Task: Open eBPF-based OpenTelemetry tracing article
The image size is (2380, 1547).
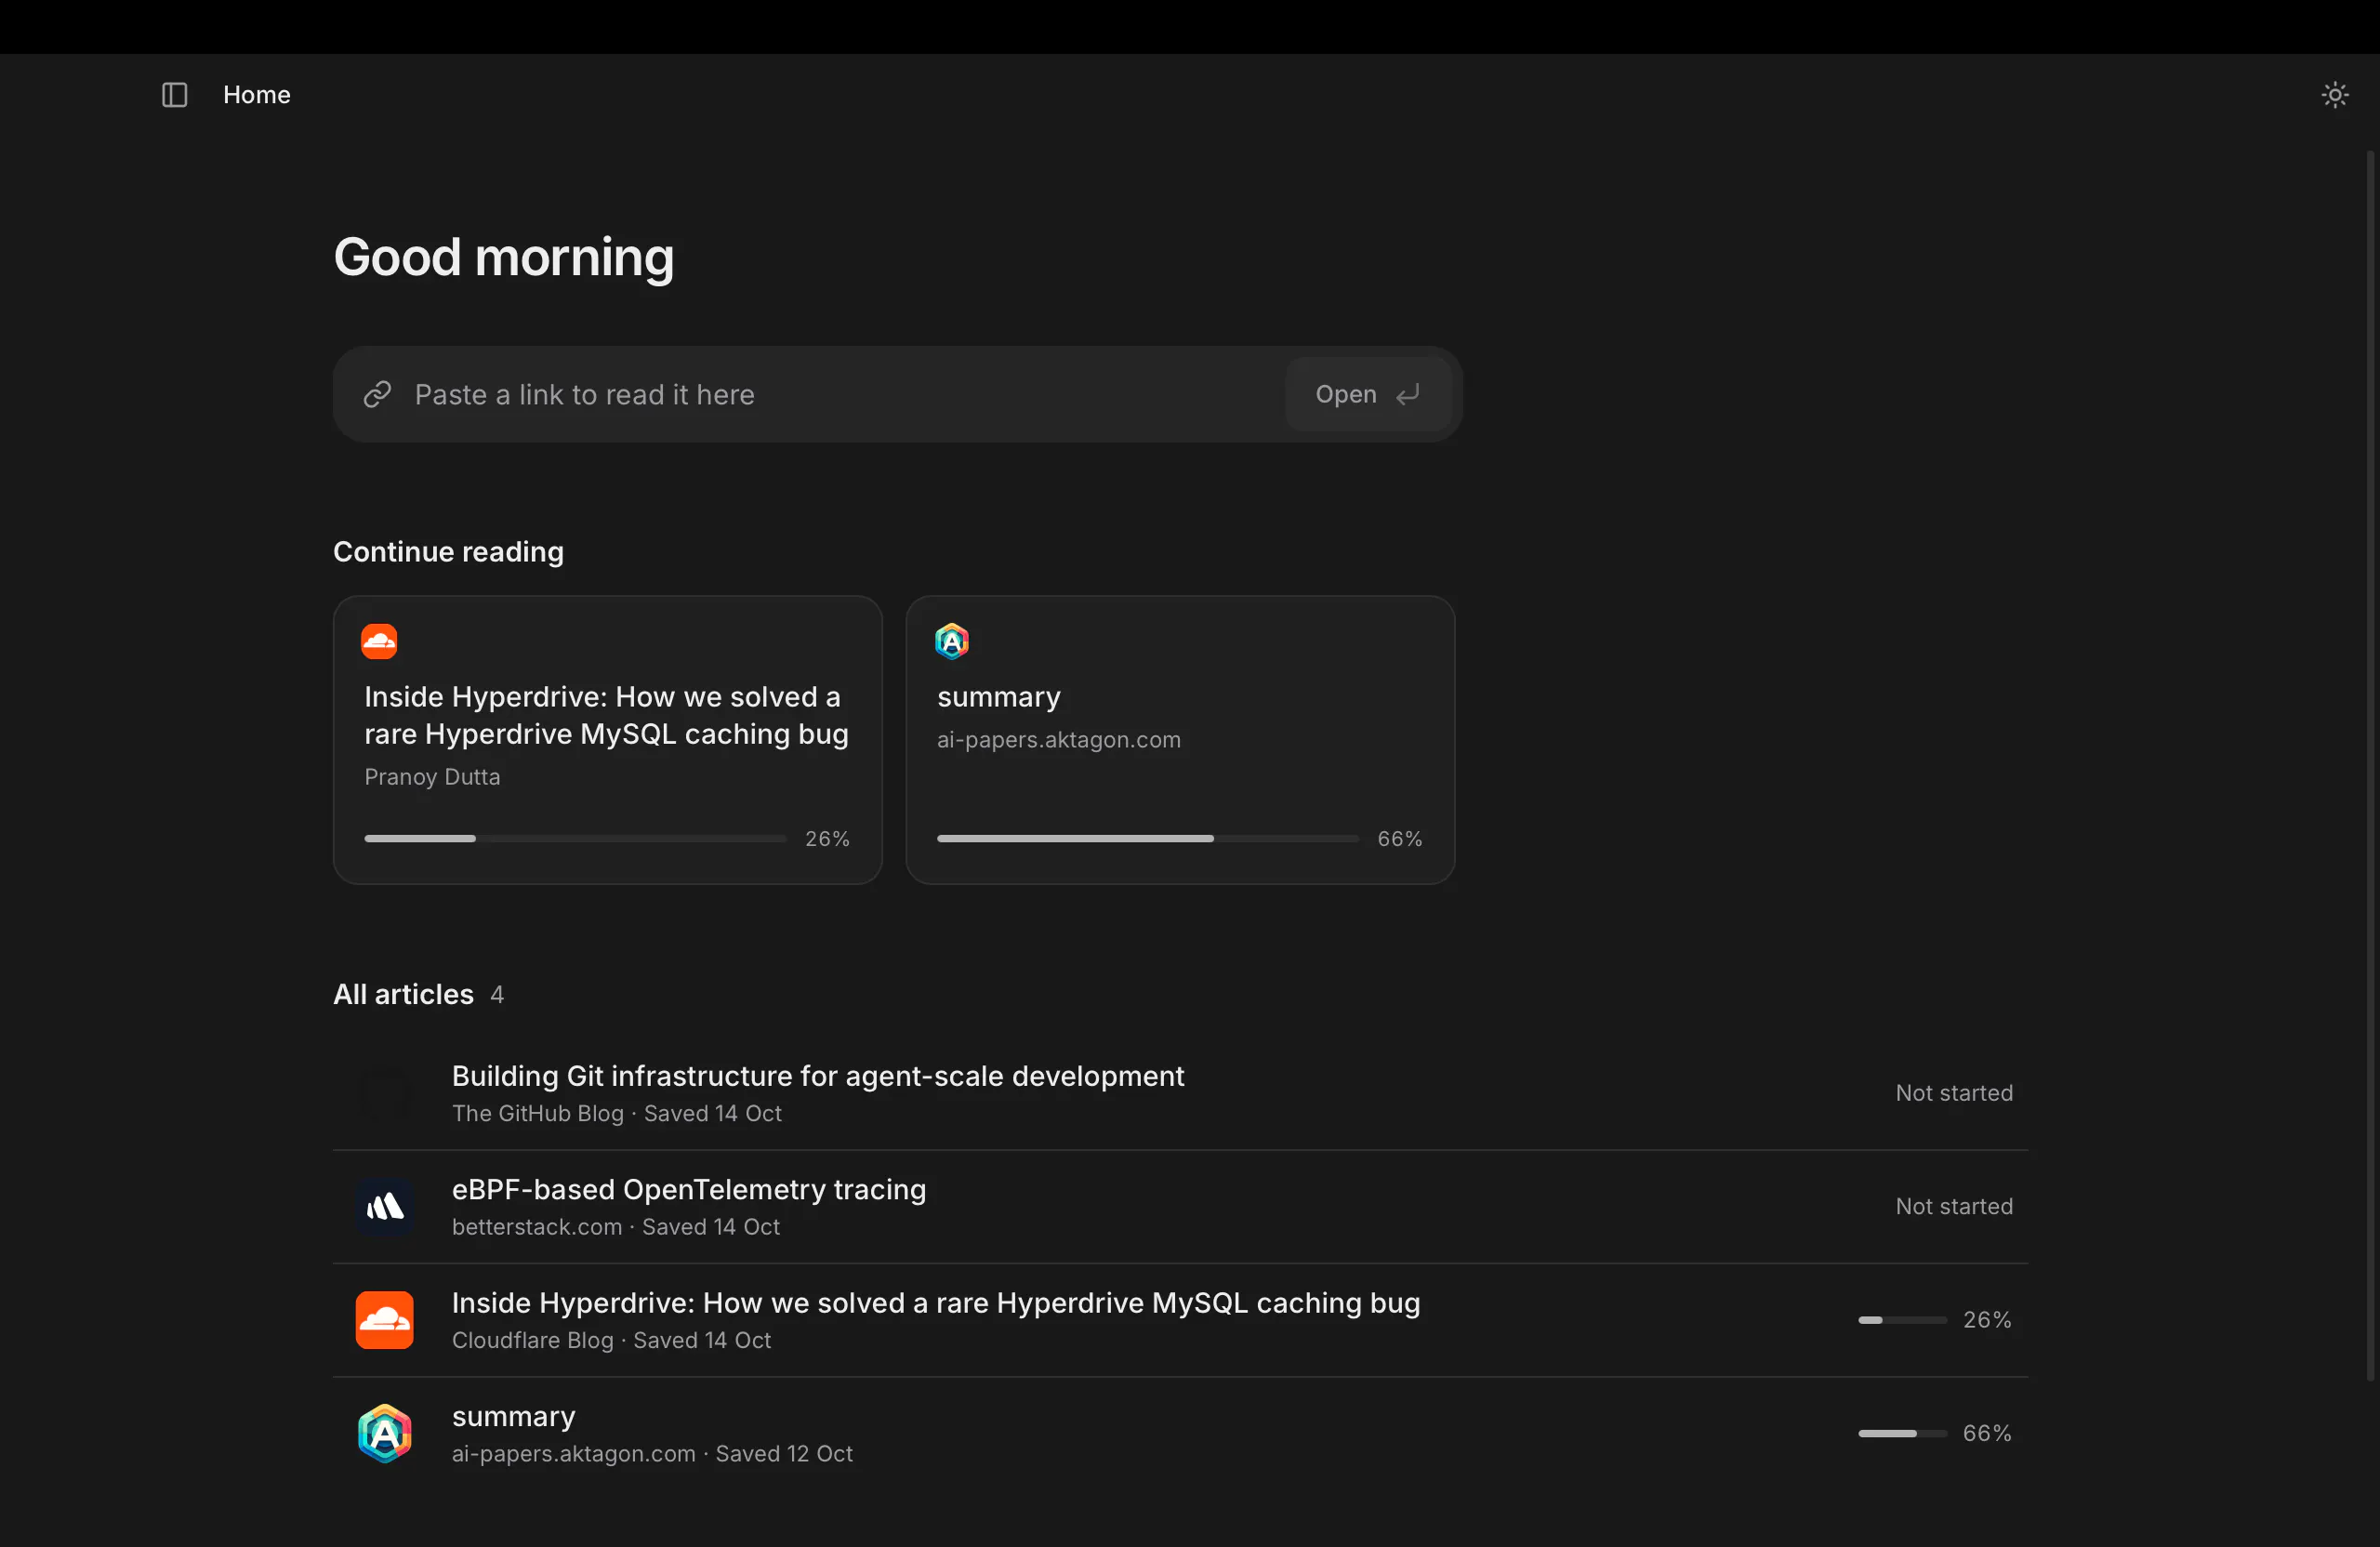Action: coord(1180,1207)
